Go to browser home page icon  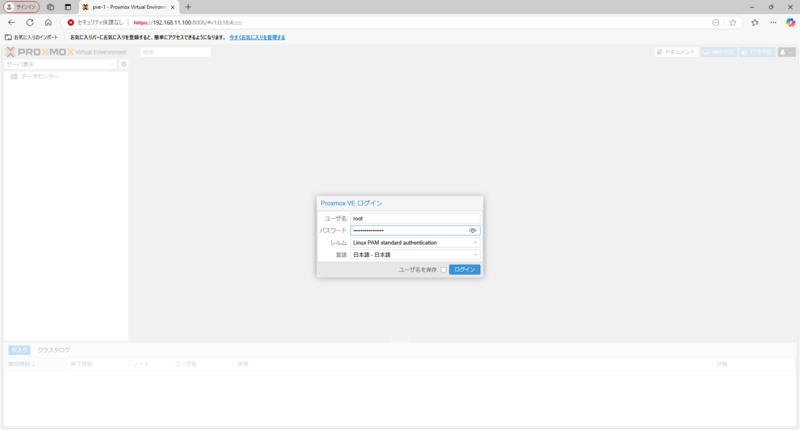coord(48,22)
